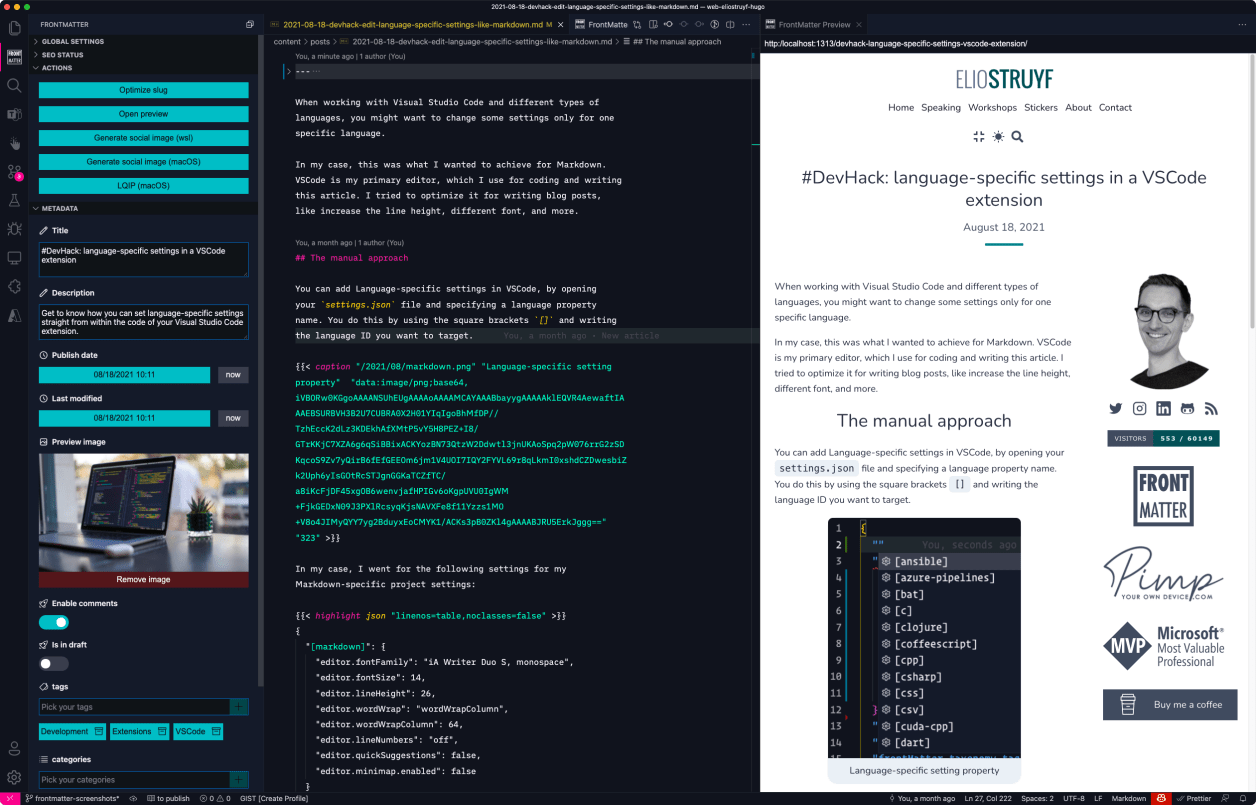
Task: Click the Stickers menu link on website
Action: coord(1041,108)
